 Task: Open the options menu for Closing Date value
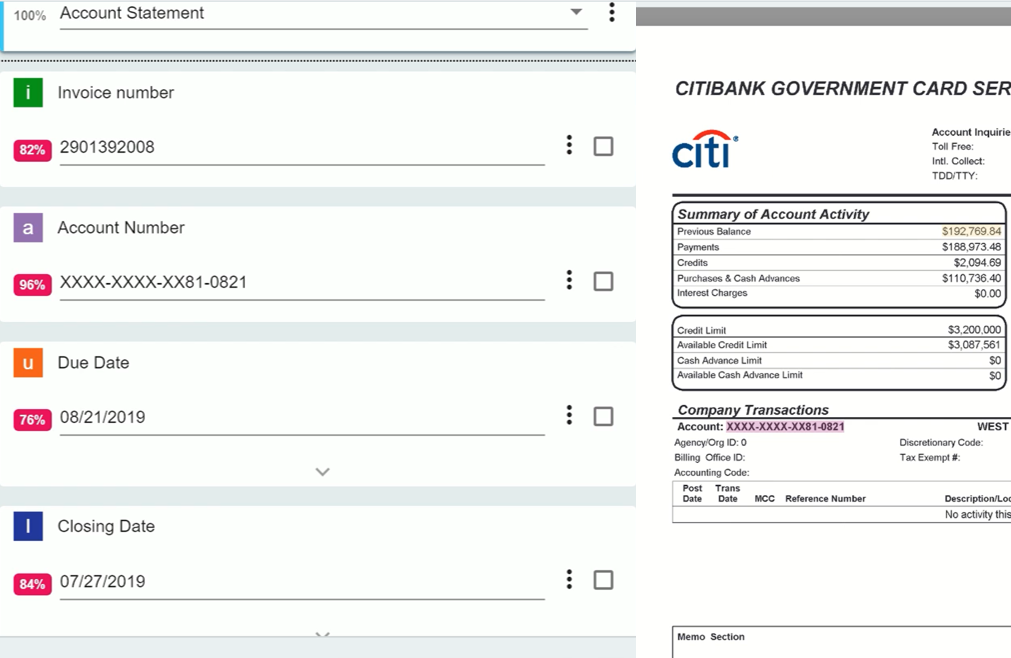click(569, 579)
